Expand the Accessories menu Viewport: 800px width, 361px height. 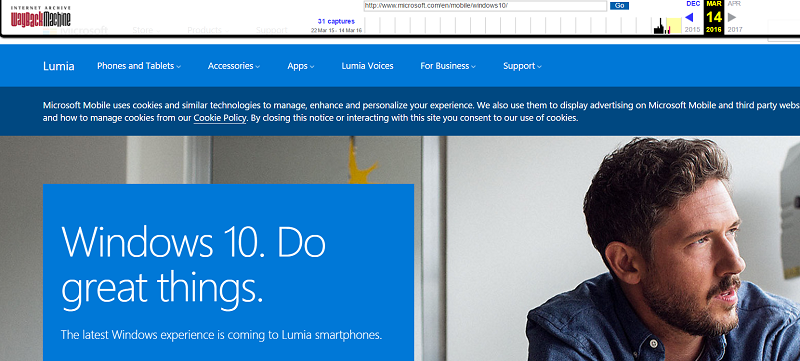(x=234, y=66)
